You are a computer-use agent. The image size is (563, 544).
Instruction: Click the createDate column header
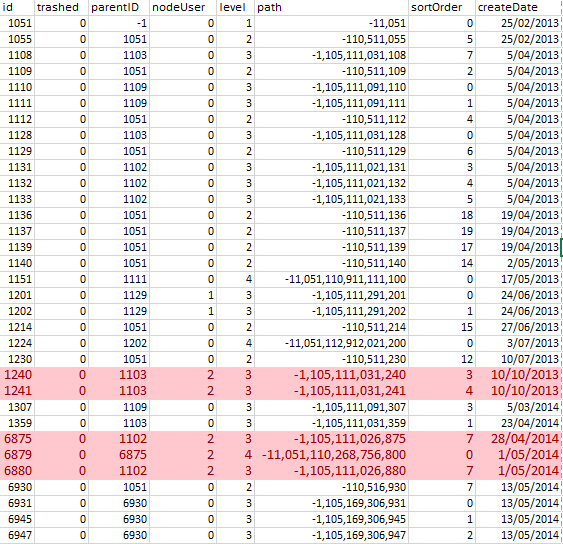click(x=518, y=8)
